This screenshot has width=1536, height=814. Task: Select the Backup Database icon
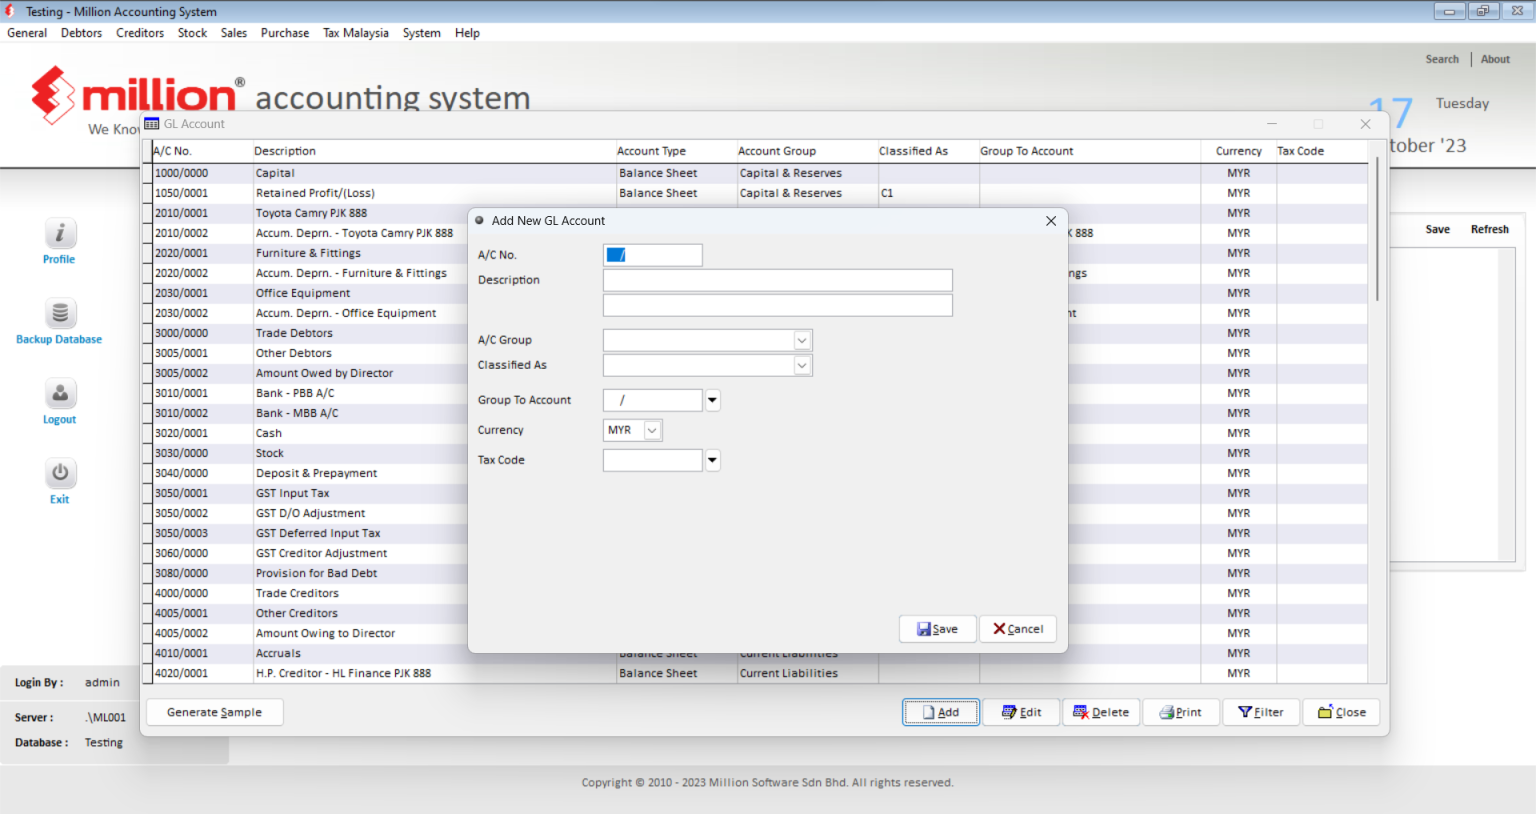pyautogui.click(x=59, y=313)
